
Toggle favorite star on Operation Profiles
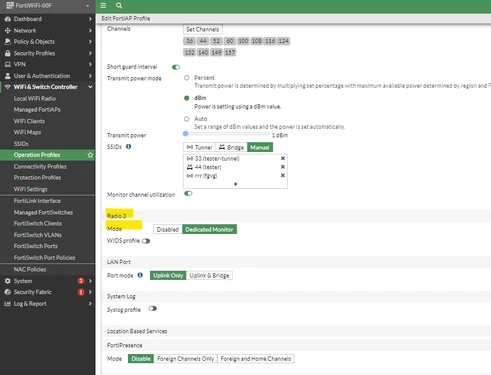pos(90,155)
